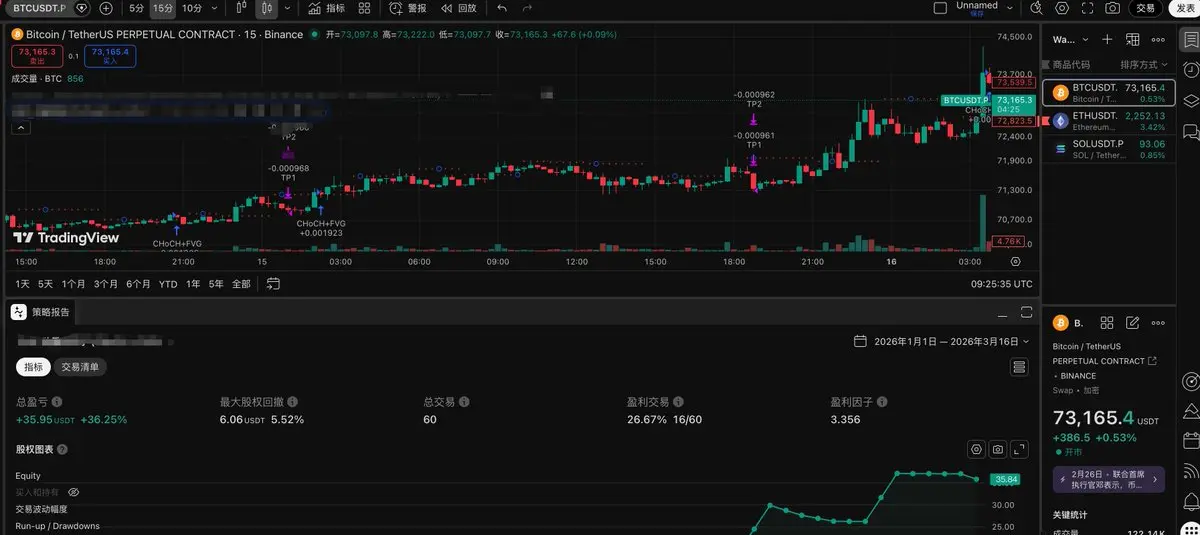Open the Unnamed layout save button
This screenshot has height=535, width=1200.
pos(977,8)
